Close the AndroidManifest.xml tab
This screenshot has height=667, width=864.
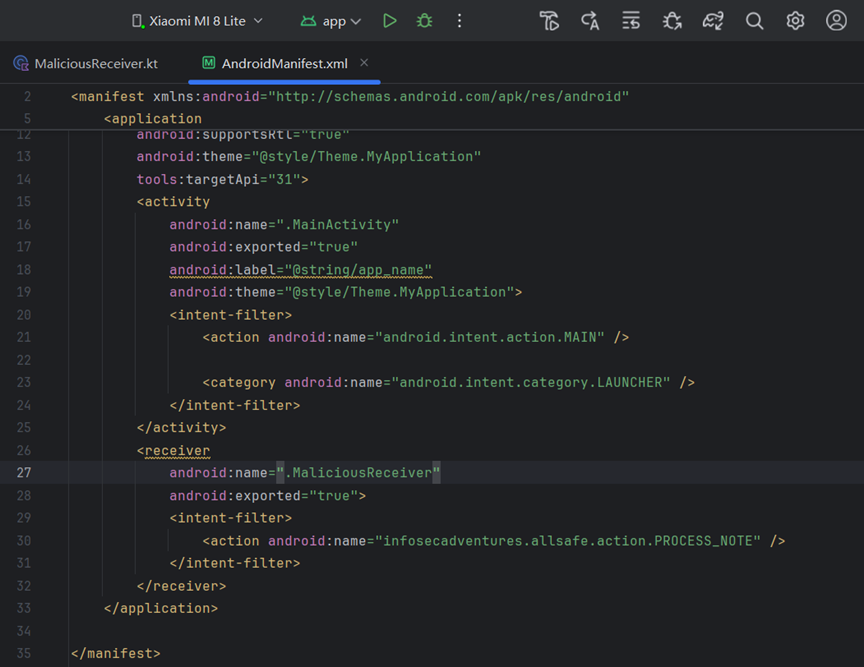364,63
